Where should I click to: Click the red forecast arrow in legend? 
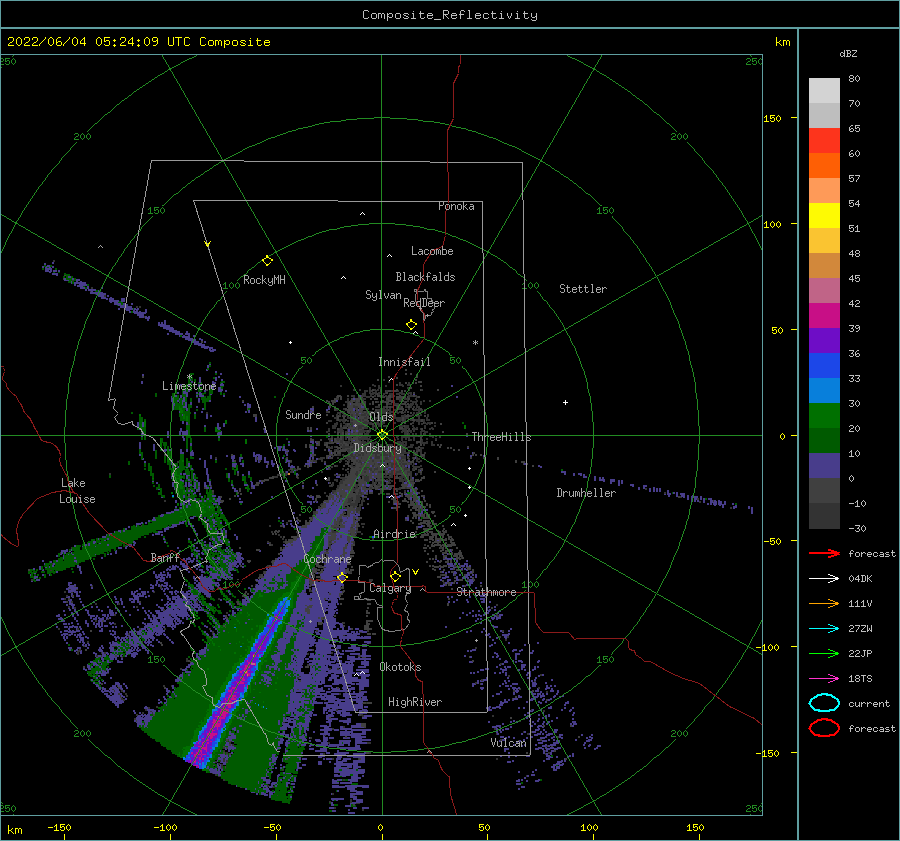[x=824, y=553]
